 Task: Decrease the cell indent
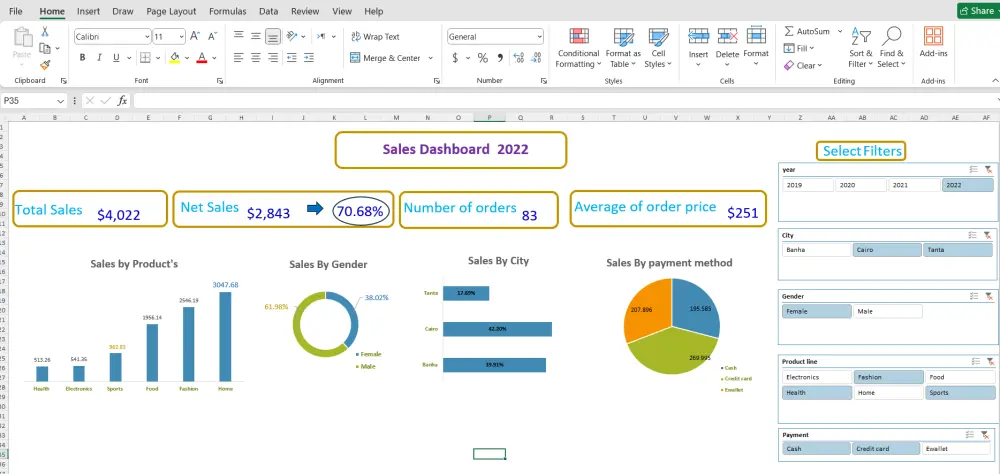[x=291, y=58]
